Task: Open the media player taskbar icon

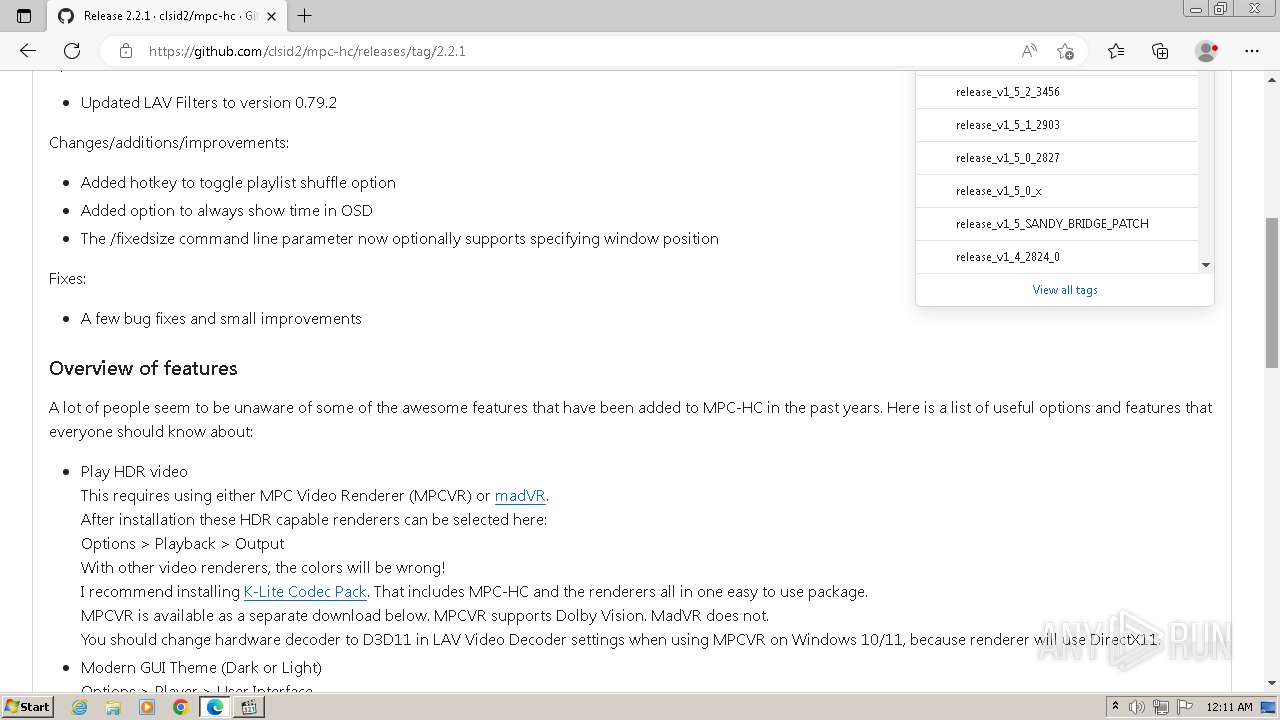Action: 147,707
